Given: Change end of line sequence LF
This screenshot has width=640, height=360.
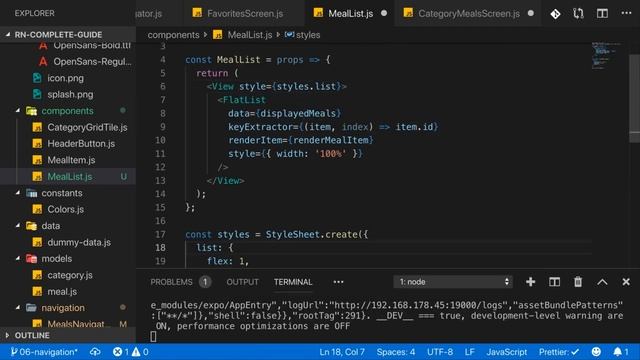Looking at the screenshot, I should coord(469,351).
